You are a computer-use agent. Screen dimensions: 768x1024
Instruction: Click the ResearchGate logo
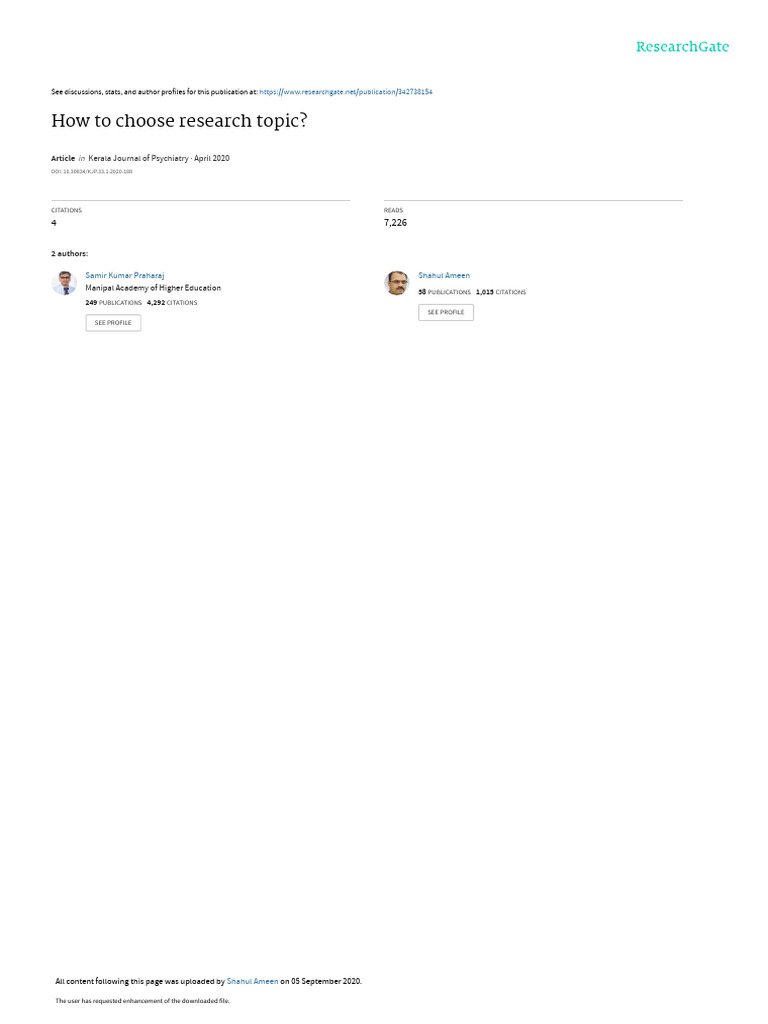[x=682, y=47]
